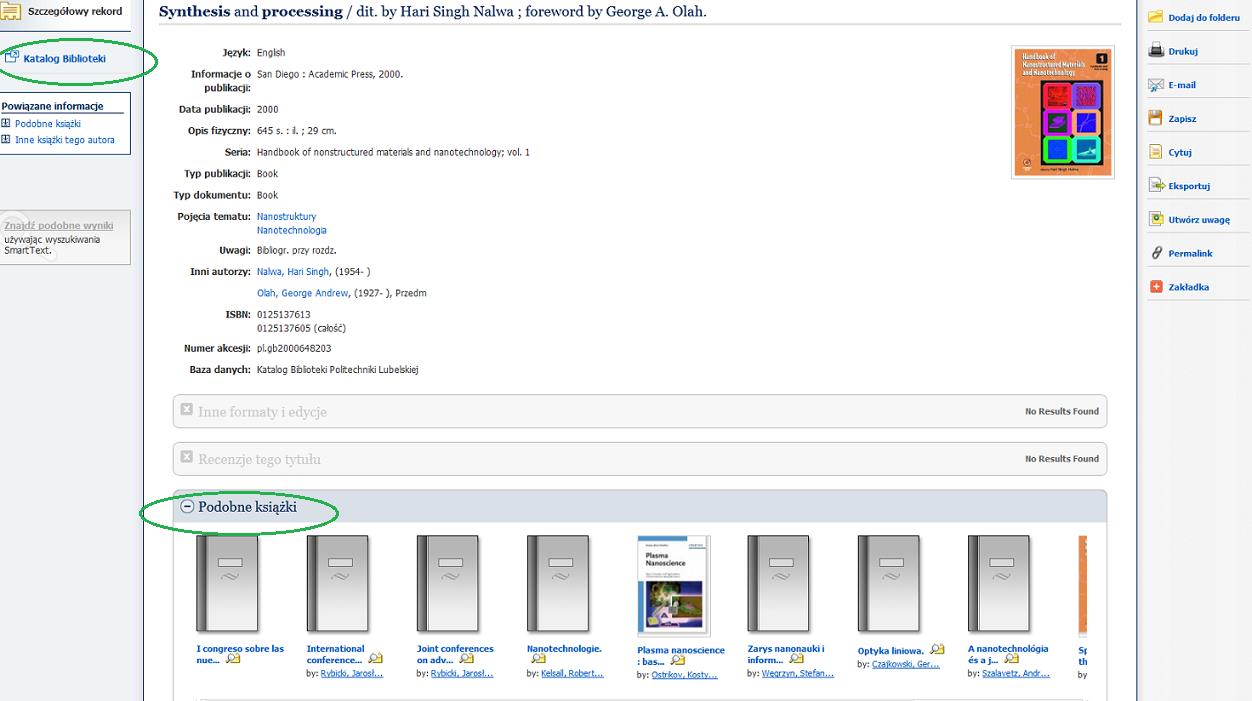The image size is (1252, 701).
Task: Click Znajdź podobne wyniki link
Action: tap(58, 226)
